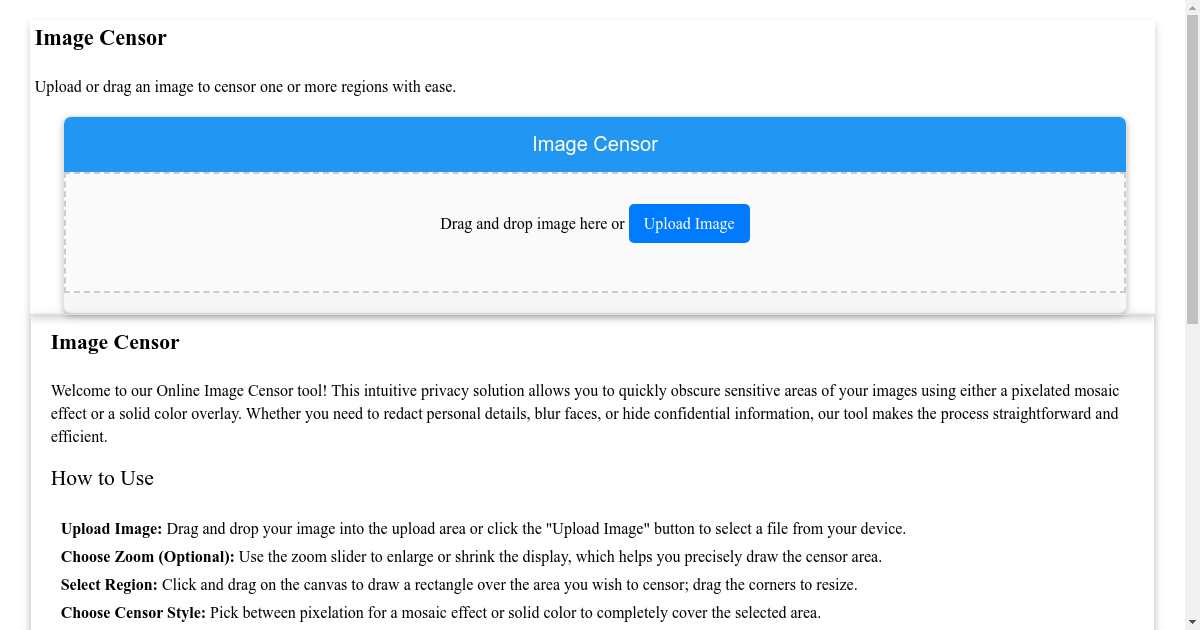This screenshot has width=1200, height=630.
Task: Click the blue Image Censor header bar
Action: pyautogui.click(x=594, y=144)
